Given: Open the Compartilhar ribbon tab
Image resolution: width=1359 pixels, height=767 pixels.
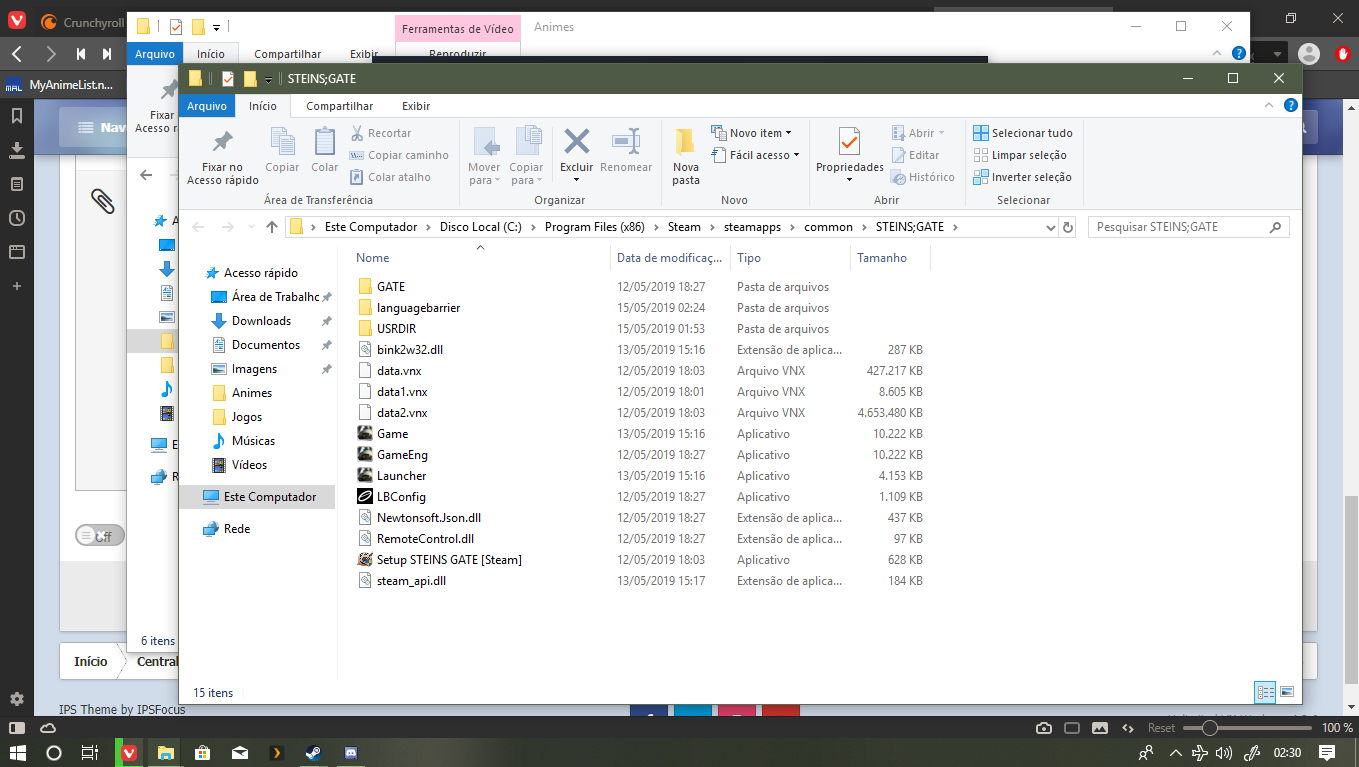Looking at the screenshot, I should click(340, 106).
